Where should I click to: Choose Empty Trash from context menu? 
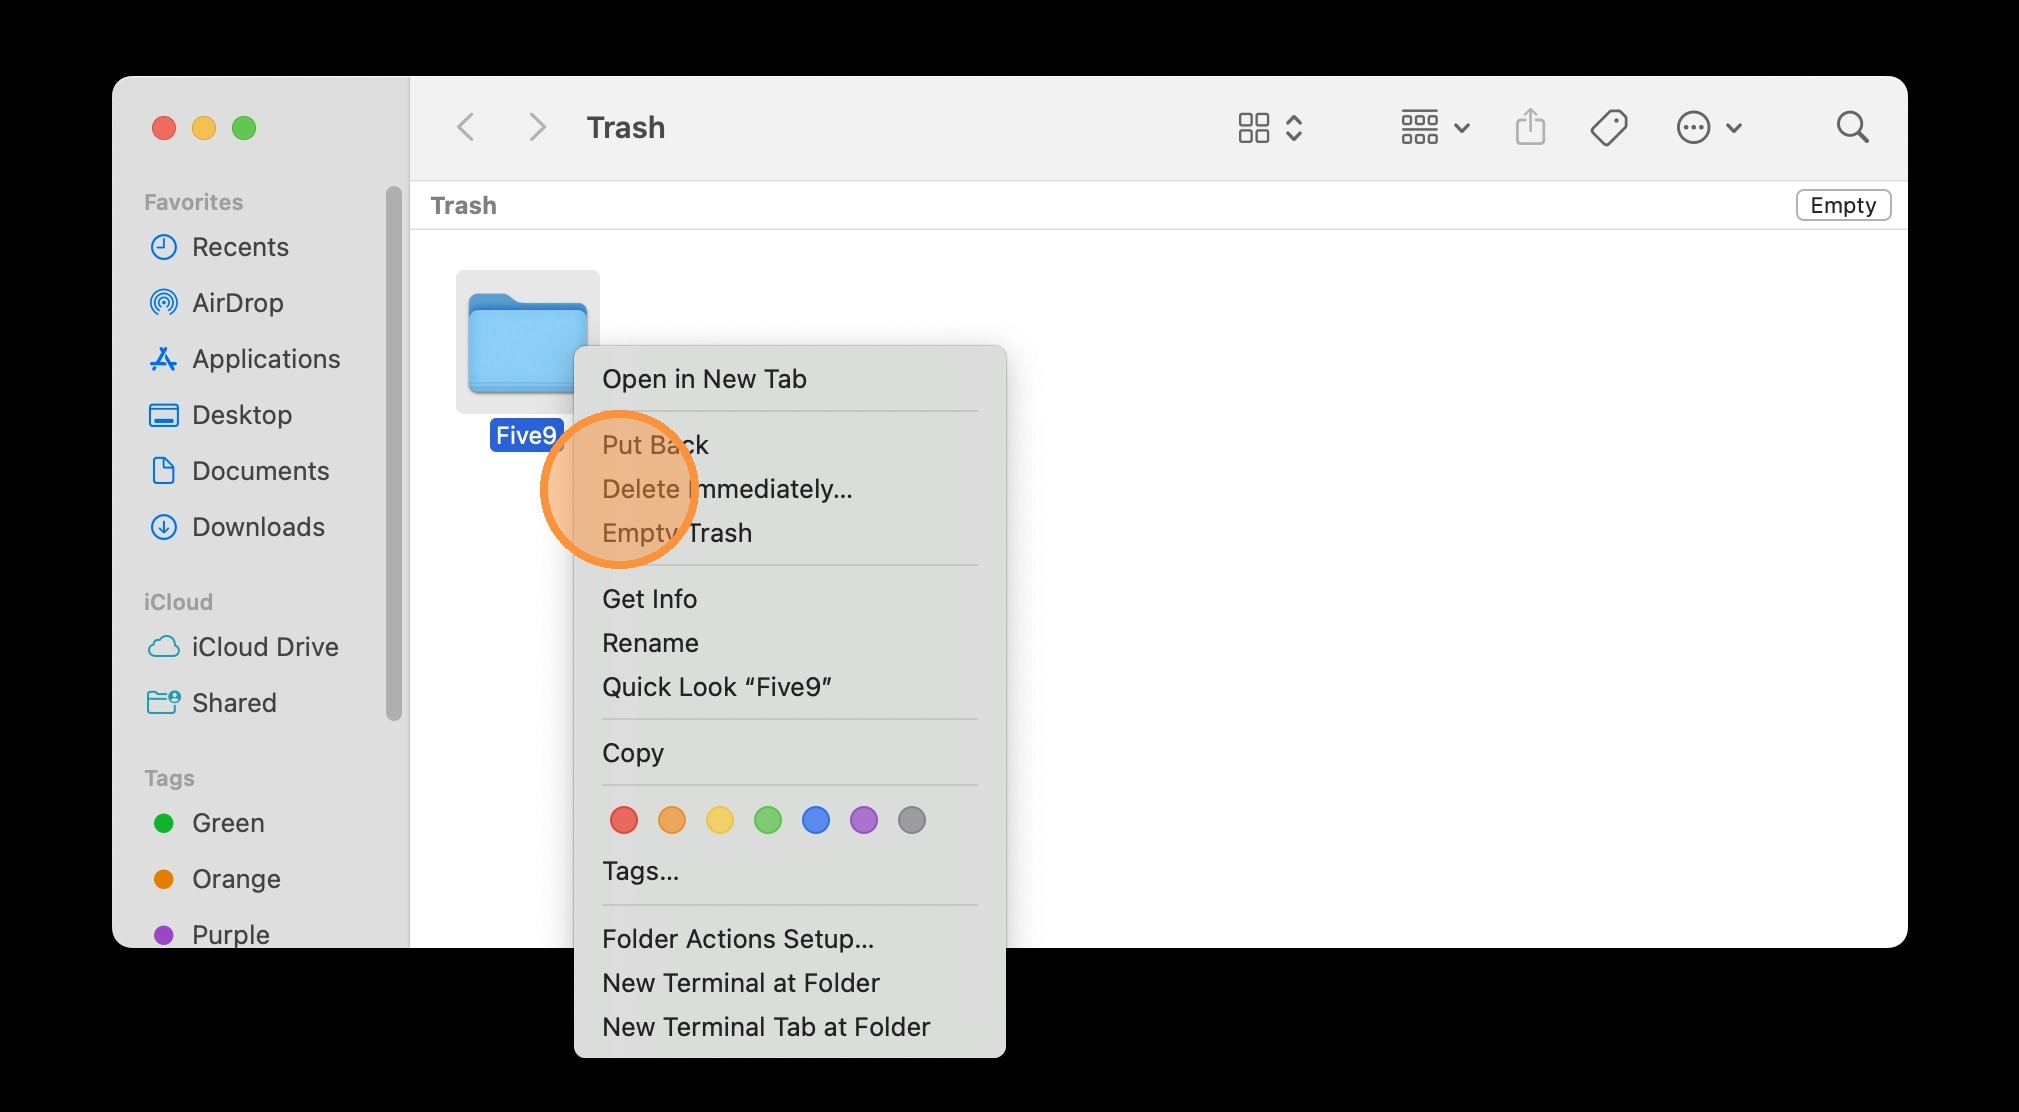(789, 533)
